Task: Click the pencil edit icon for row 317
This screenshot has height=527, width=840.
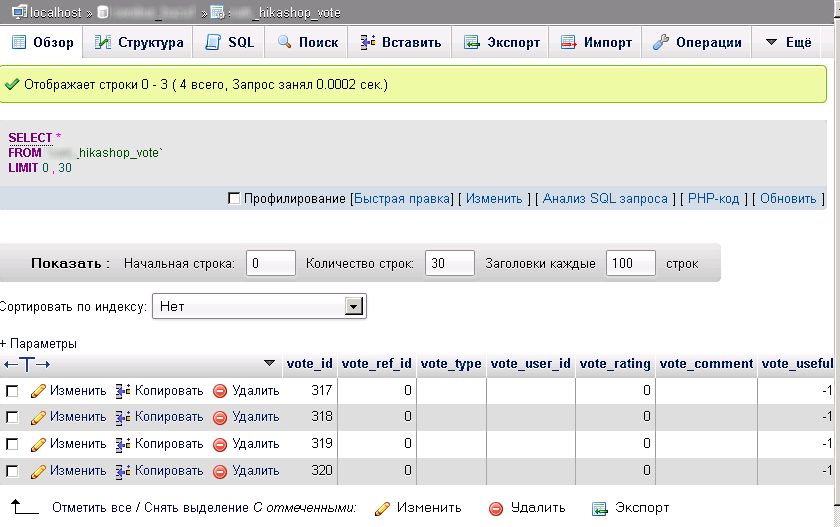Action: point(39,390)
